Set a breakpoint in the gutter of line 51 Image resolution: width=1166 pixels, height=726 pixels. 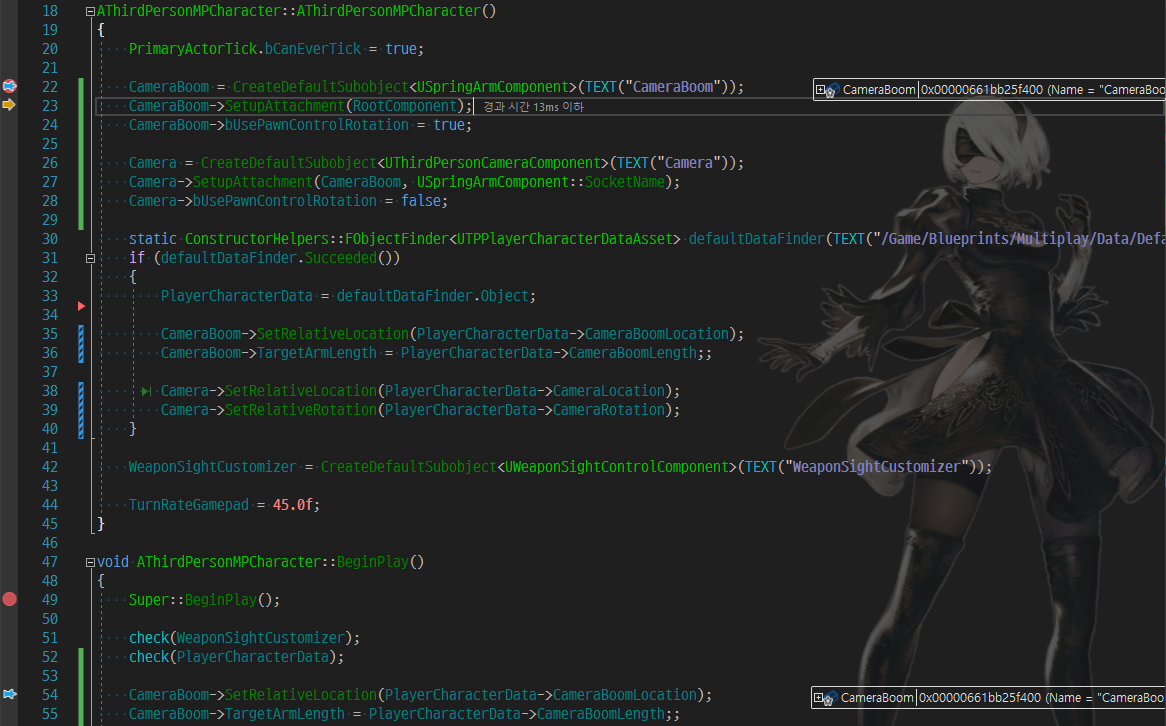tap(10, 637)
